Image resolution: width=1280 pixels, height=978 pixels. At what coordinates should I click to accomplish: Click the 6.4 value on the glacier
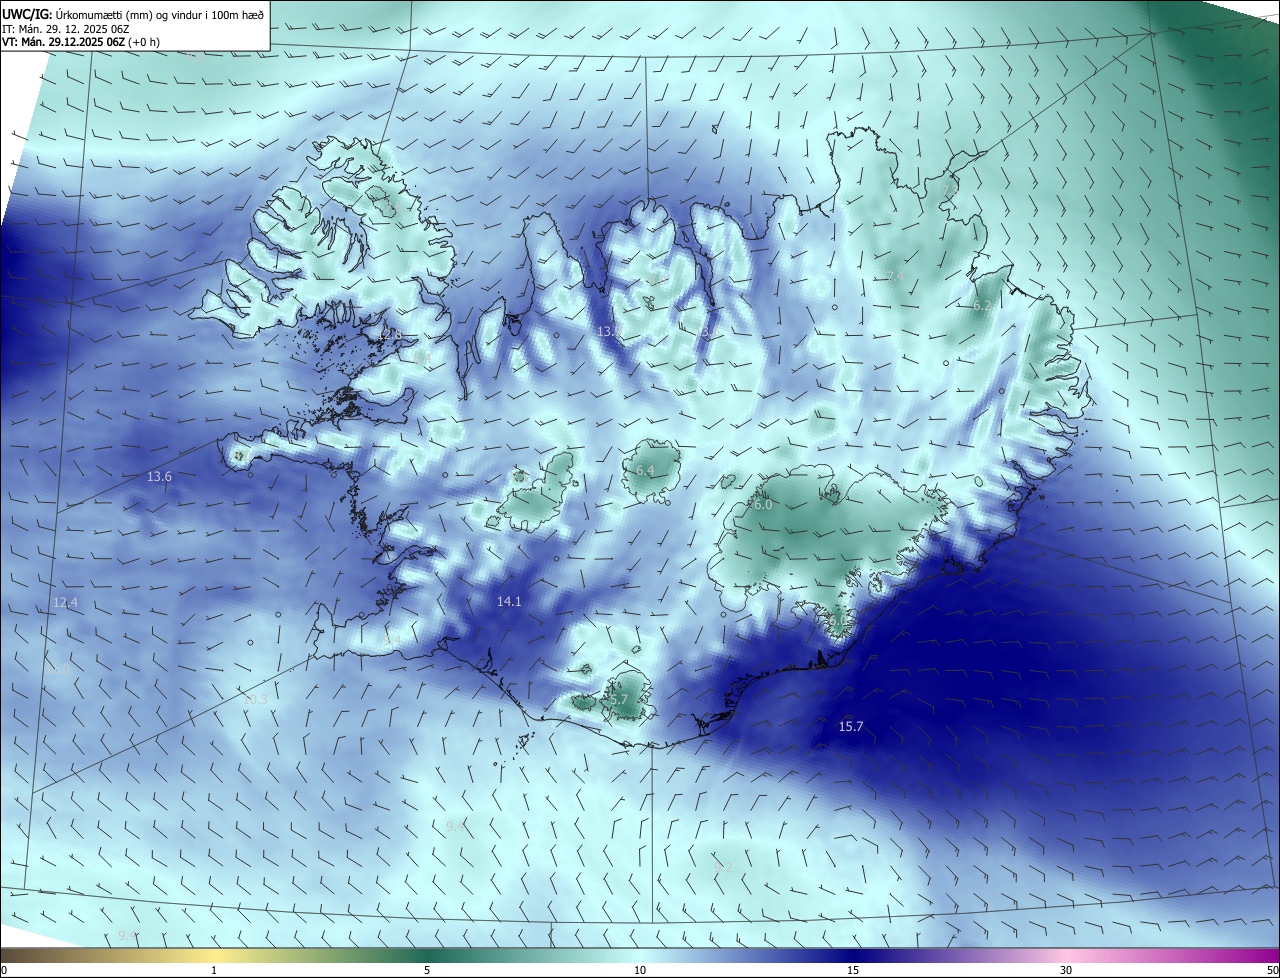point(645,470)
